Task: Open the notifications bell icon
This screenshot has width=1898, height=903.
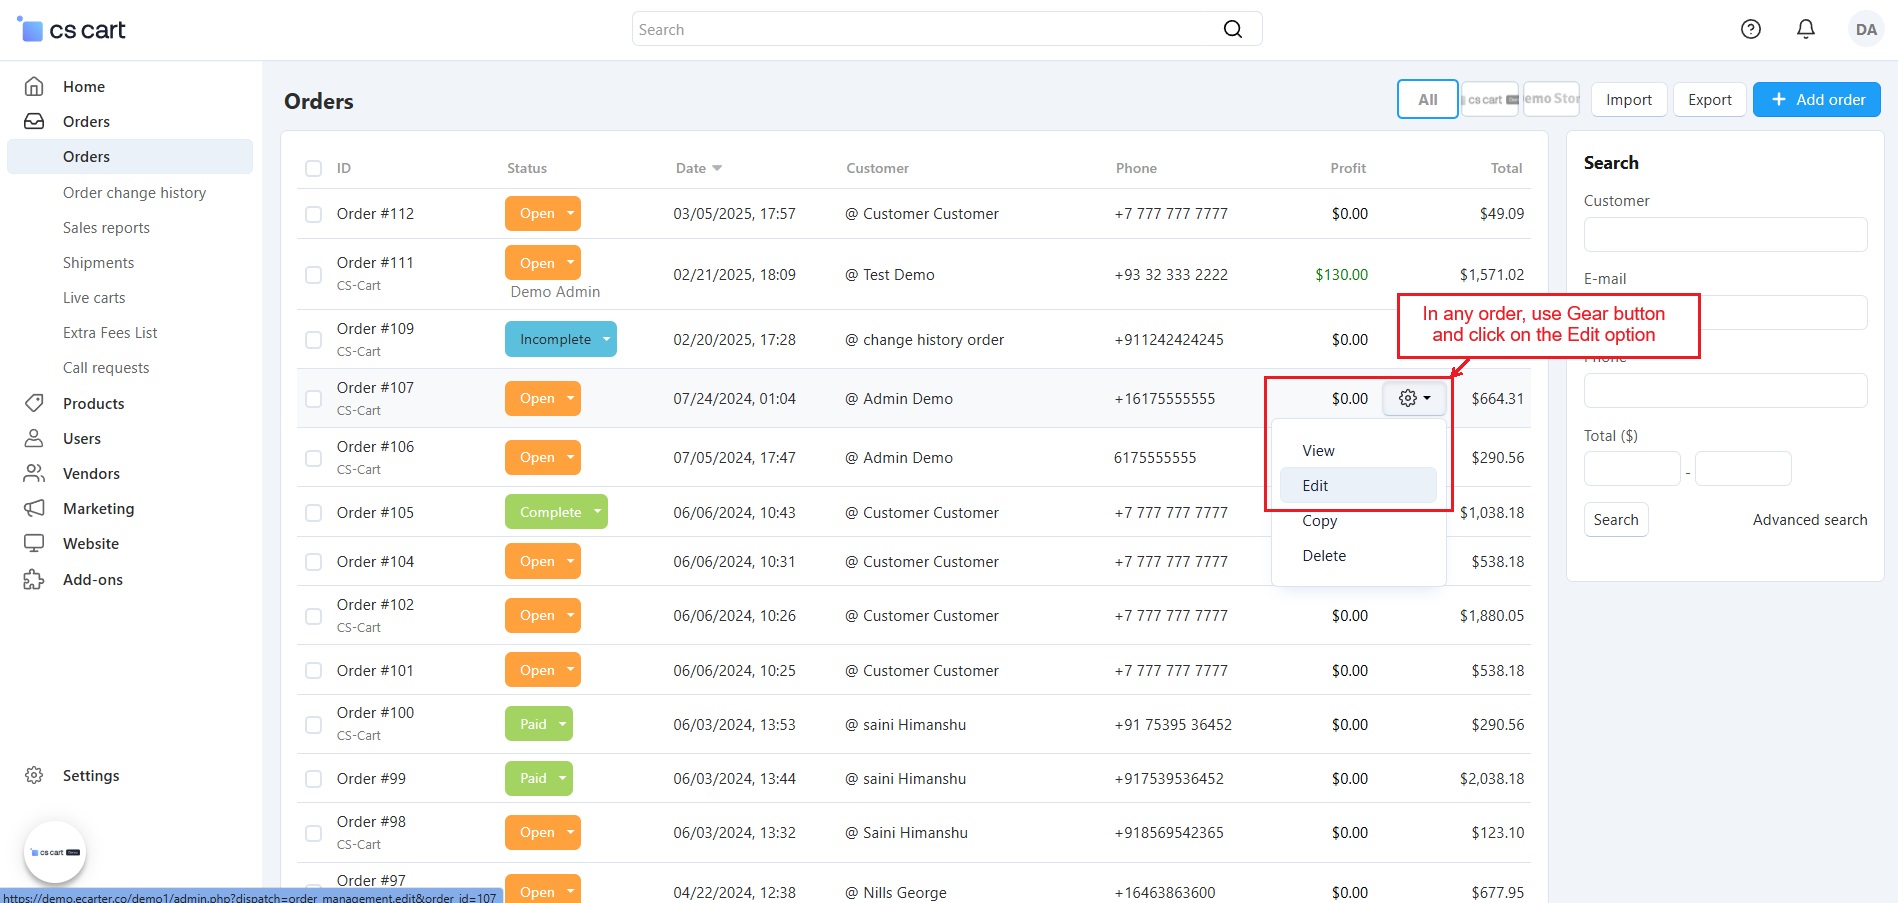Action: point(1805,29)
